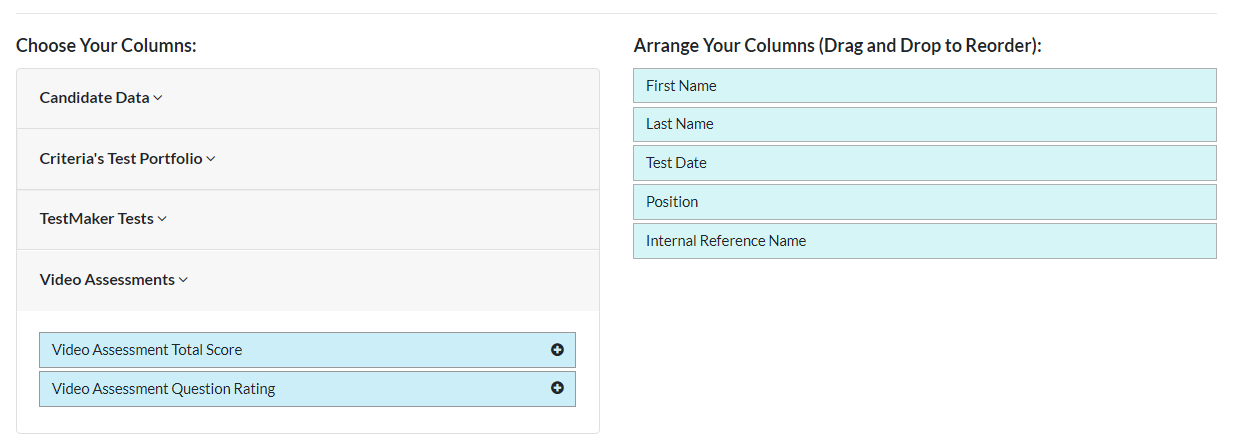1233x447 pixels.
Task: Select the Last Name arranged column
Action: click(925, 124)
